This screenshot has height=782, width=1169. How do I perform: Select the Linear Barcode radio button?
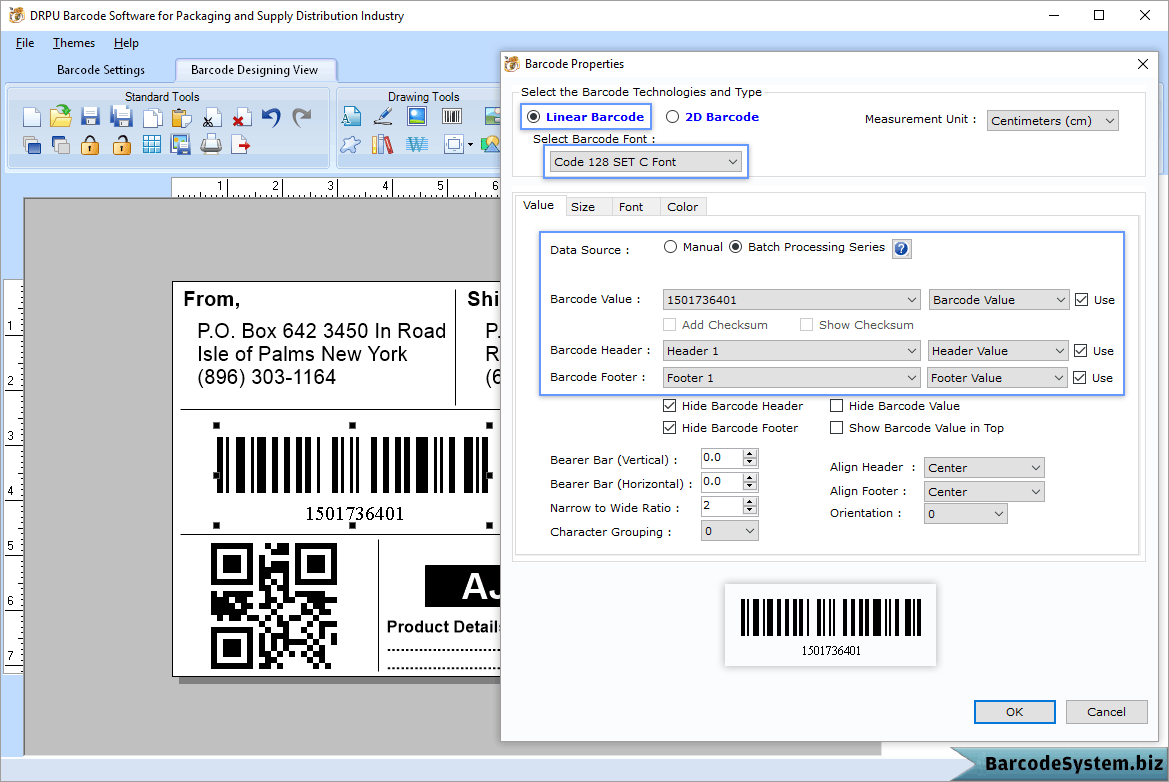click(x=533, y=117)
